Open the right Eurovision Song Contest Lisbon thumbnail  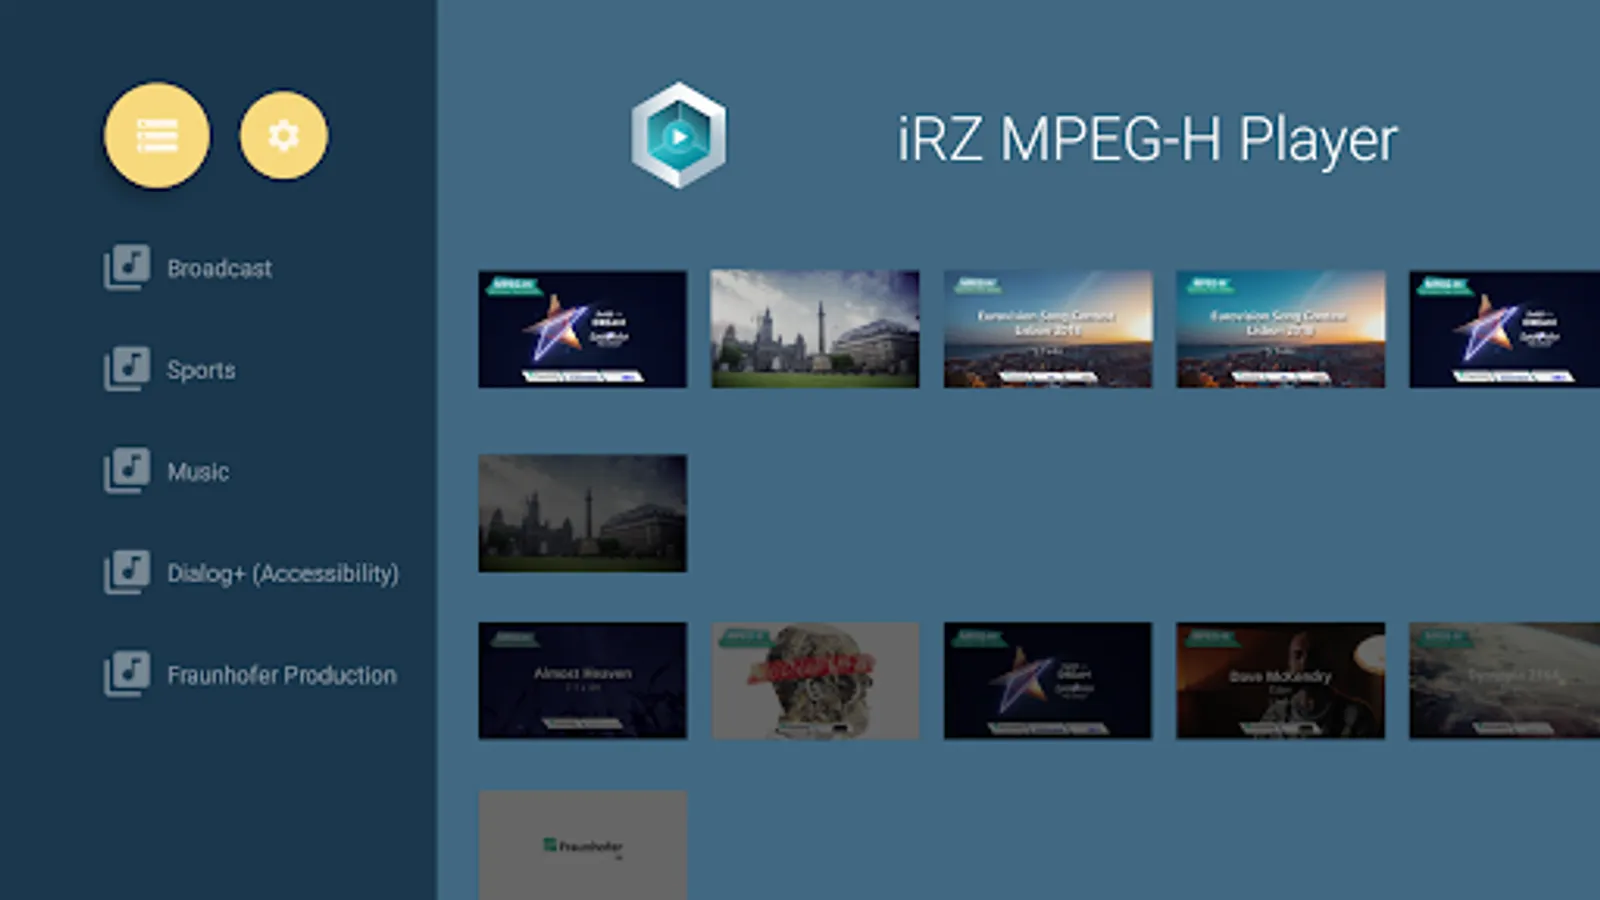(1281, 329)
